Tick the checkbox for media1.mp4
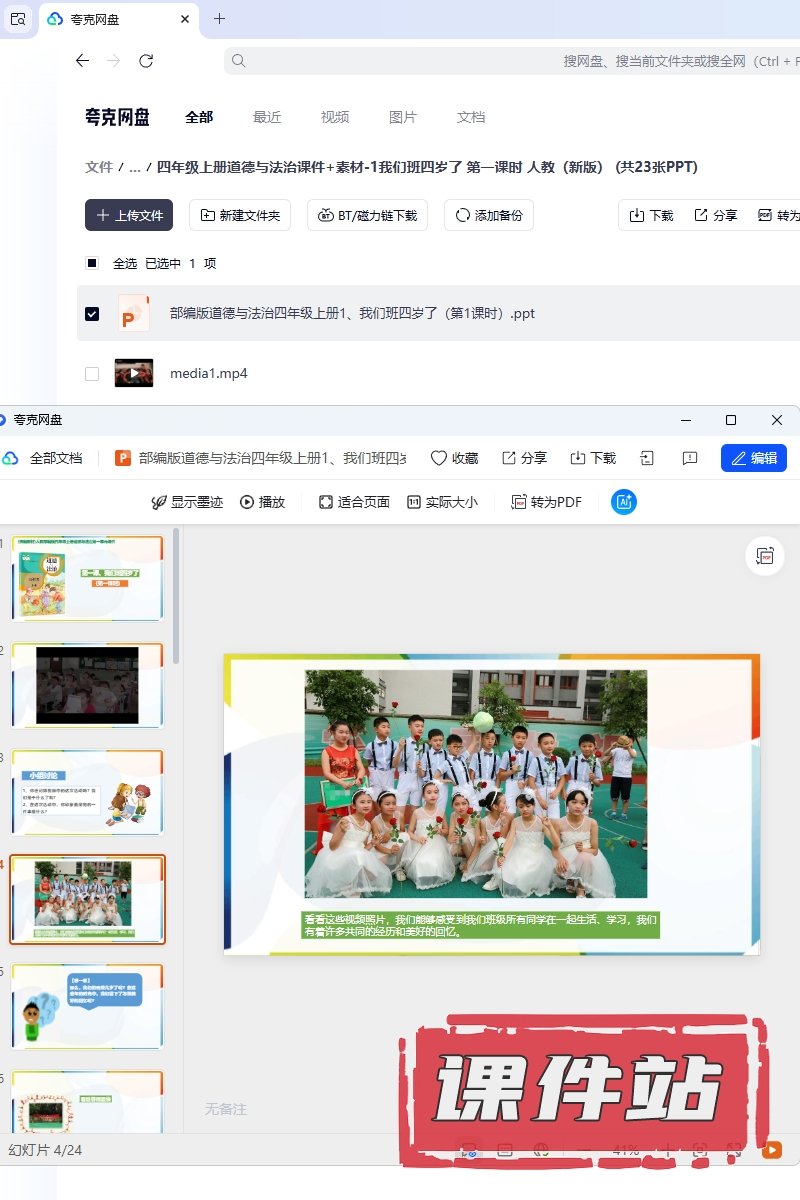 (92, 374)
